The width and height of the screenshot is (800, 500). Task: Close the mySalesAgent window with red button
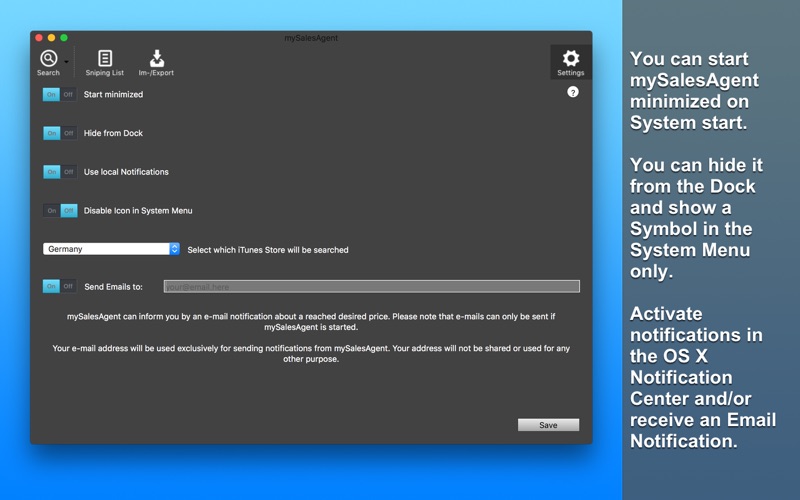(39, 38)
